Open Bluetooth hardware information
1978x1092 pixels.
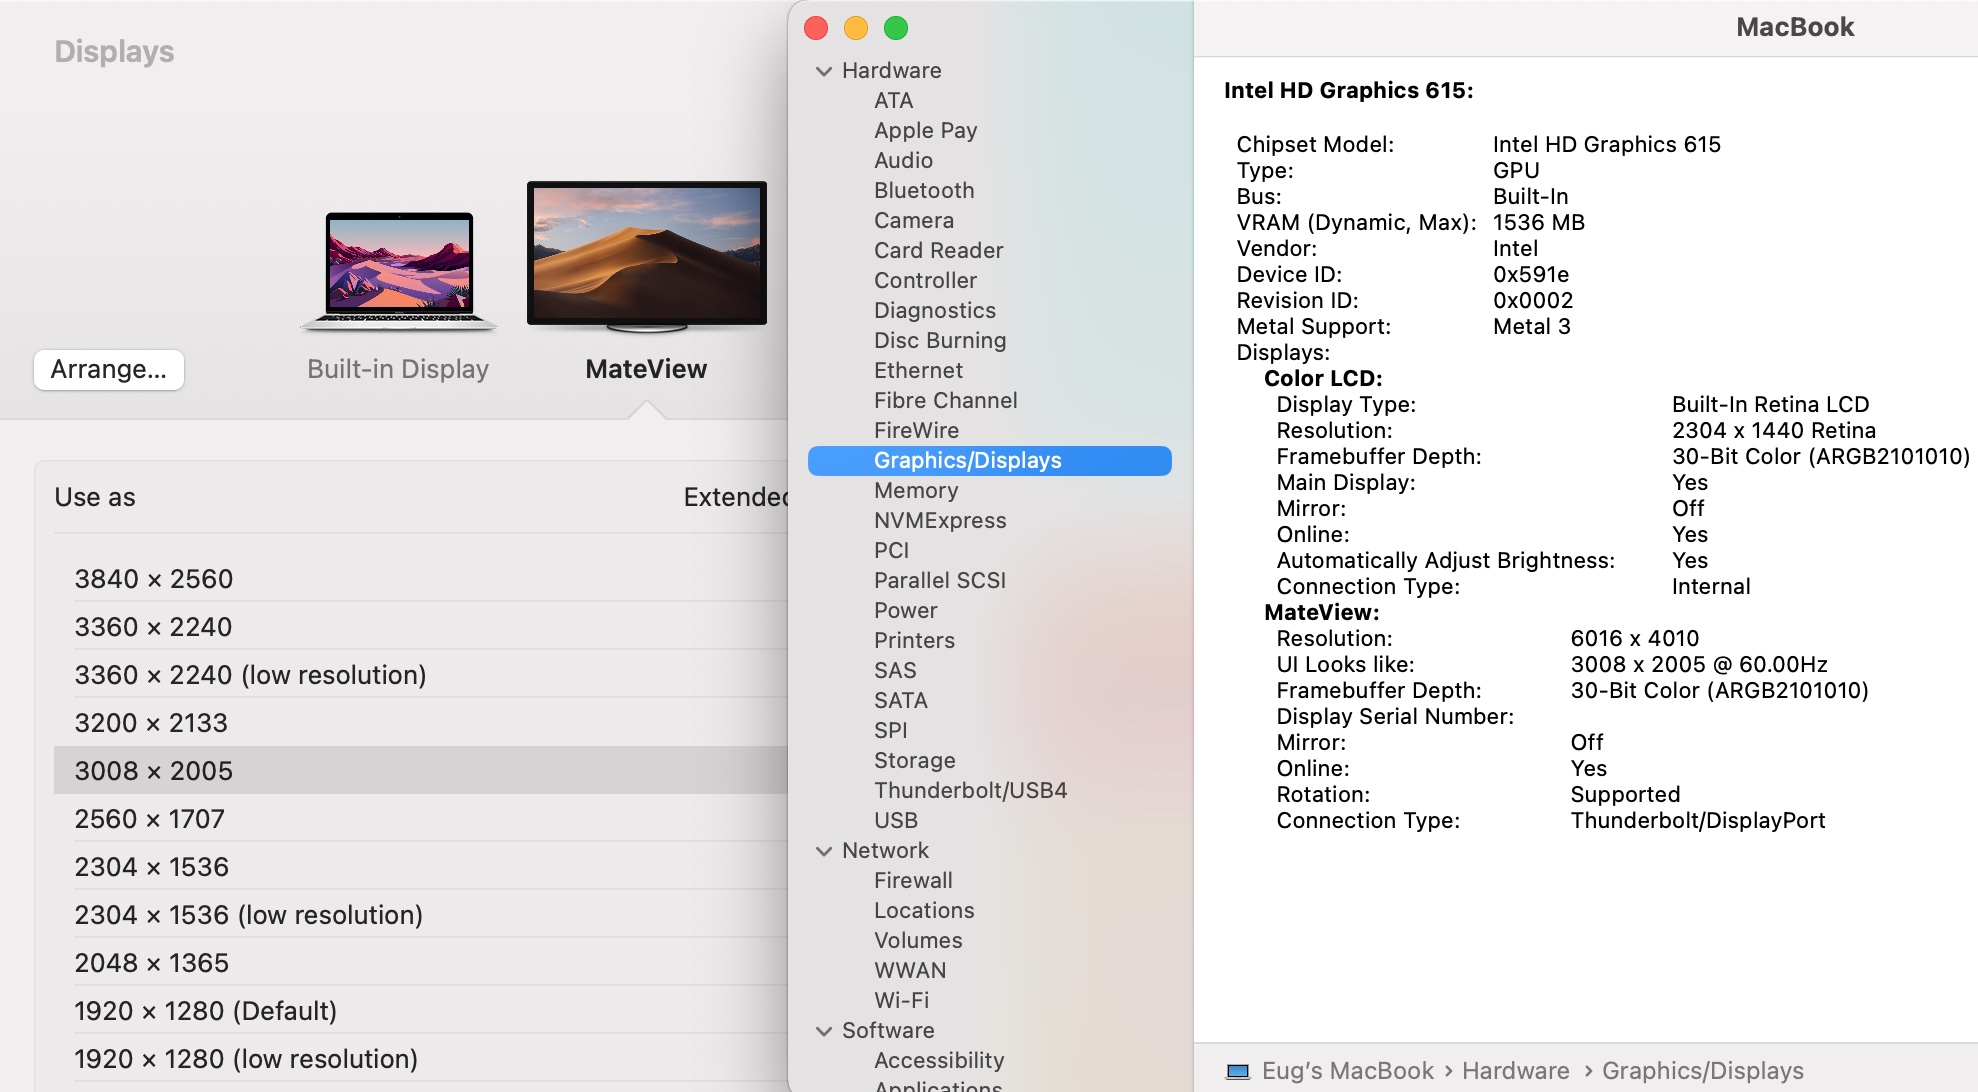(924, 190)
